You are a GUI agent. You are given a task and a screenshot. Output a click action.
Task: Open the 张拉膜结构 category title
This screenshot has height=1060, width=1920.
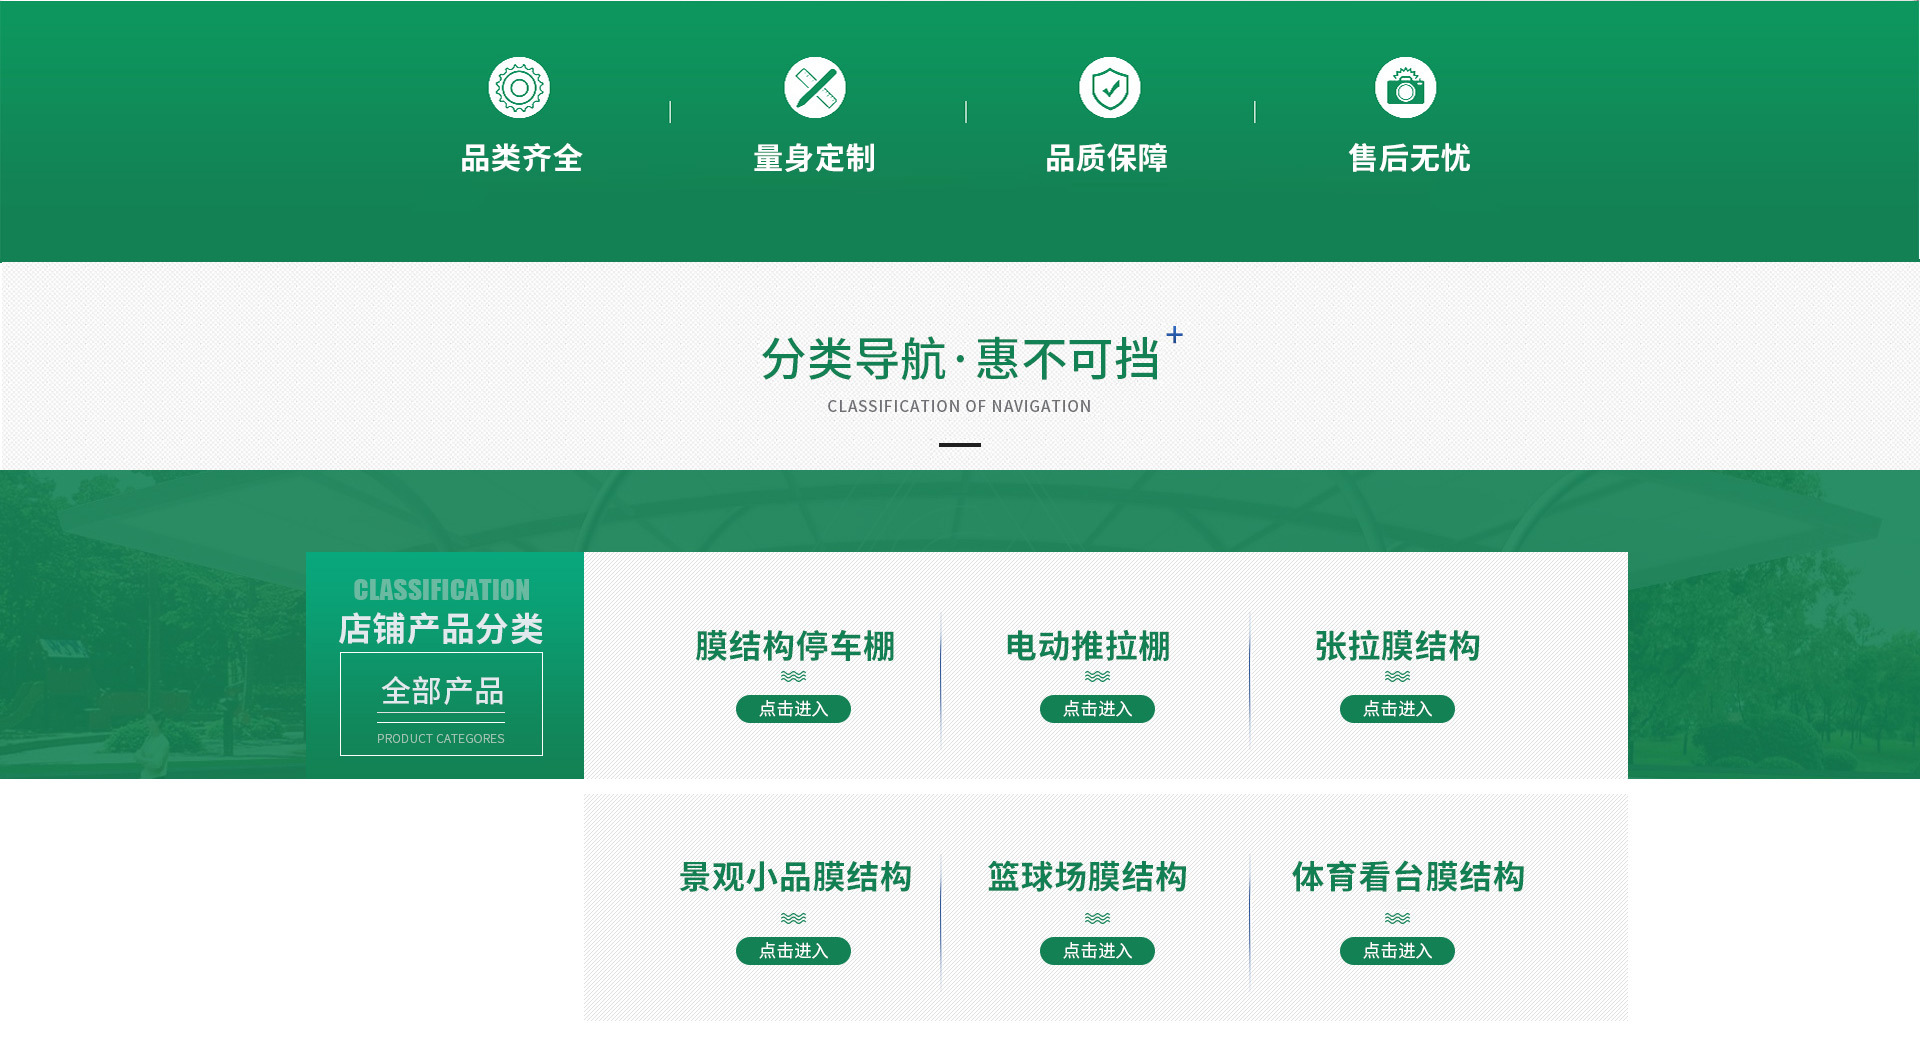tap(1397, 647)
